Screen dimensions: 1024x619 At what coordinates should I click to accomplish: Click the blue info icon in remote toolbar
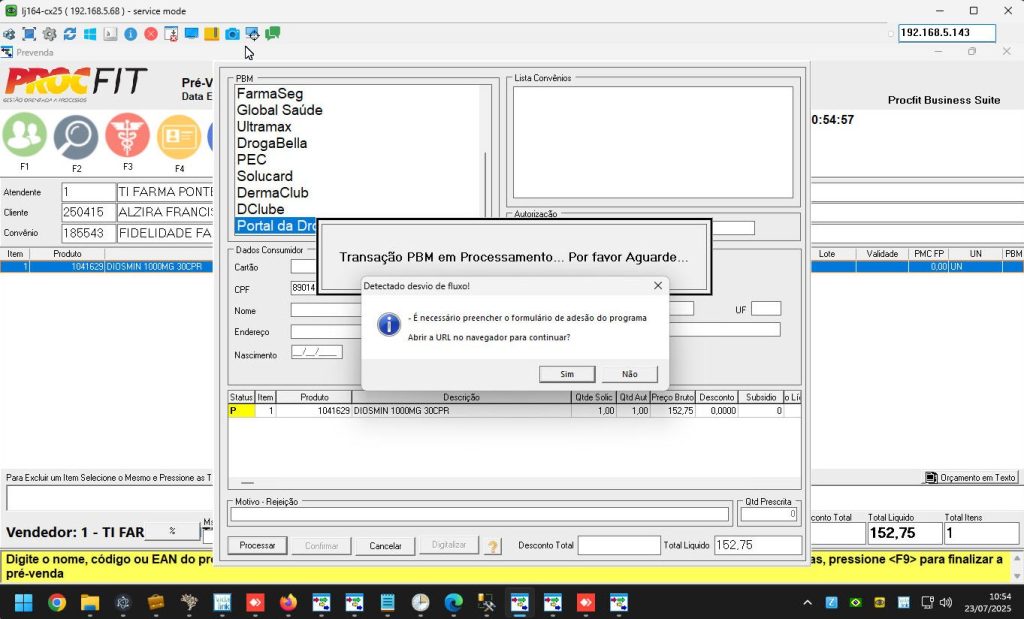coord(131,34)
